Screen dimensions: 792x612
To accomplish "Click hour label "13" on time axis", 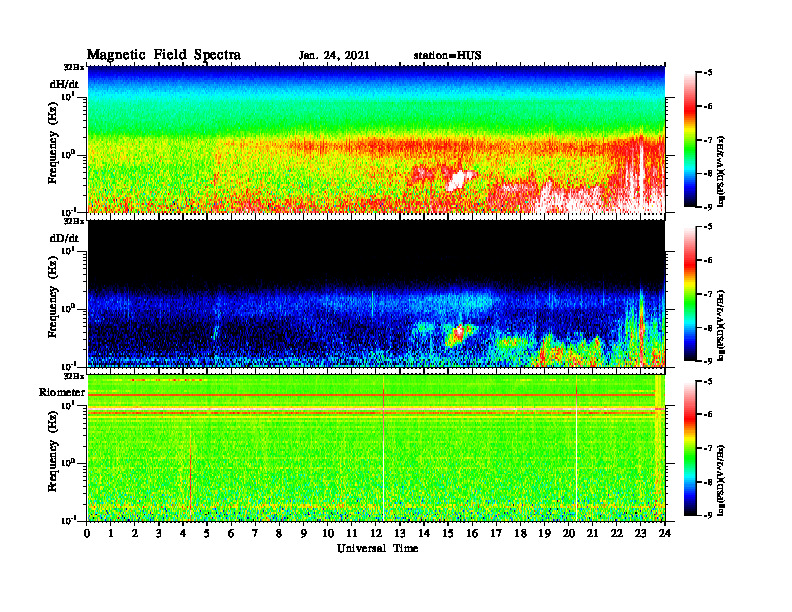I will click(x=400, y=533).
